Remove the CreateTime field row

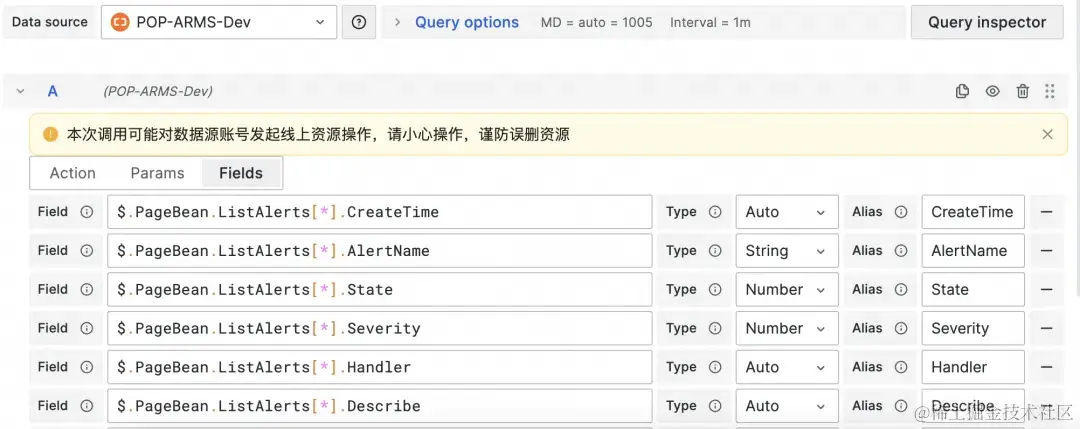tap(1047, 212)
